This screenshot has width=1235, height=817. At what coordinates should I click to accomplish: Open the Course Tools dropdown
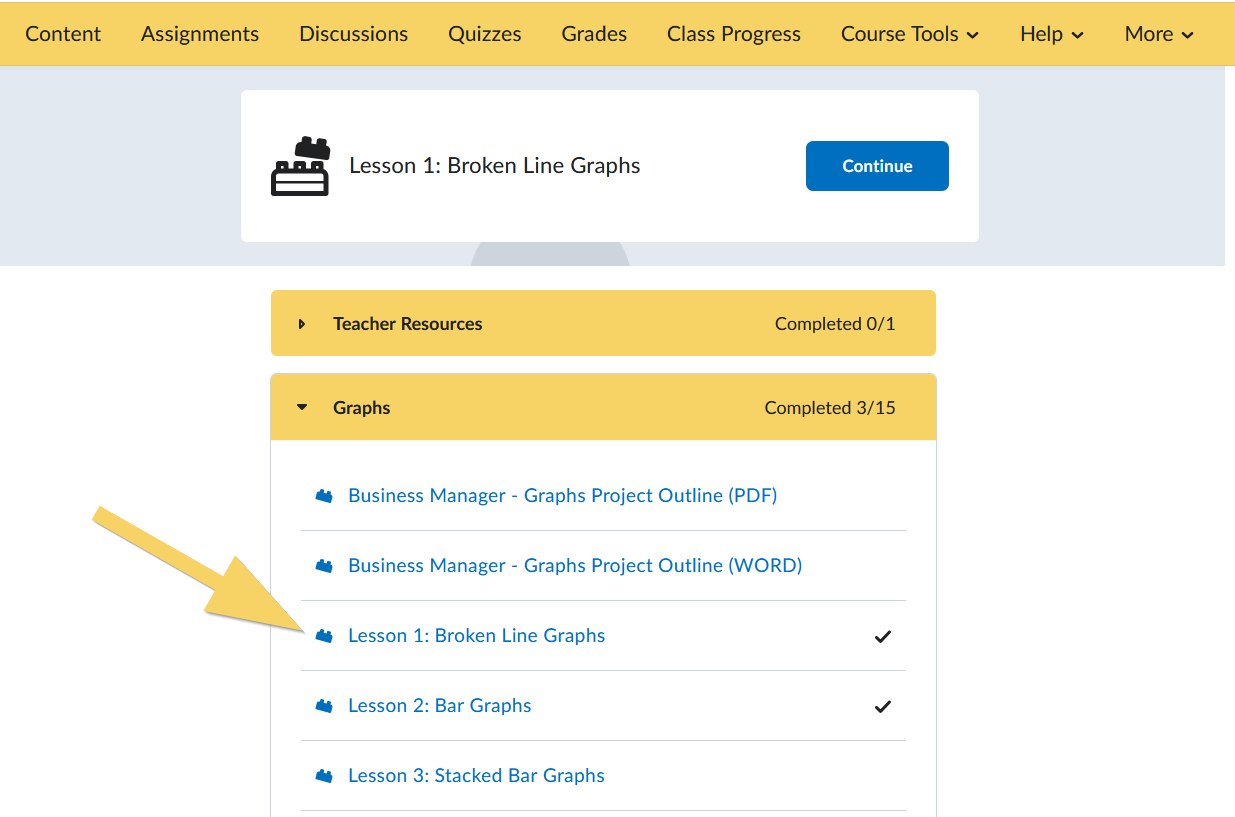[909, 33]
